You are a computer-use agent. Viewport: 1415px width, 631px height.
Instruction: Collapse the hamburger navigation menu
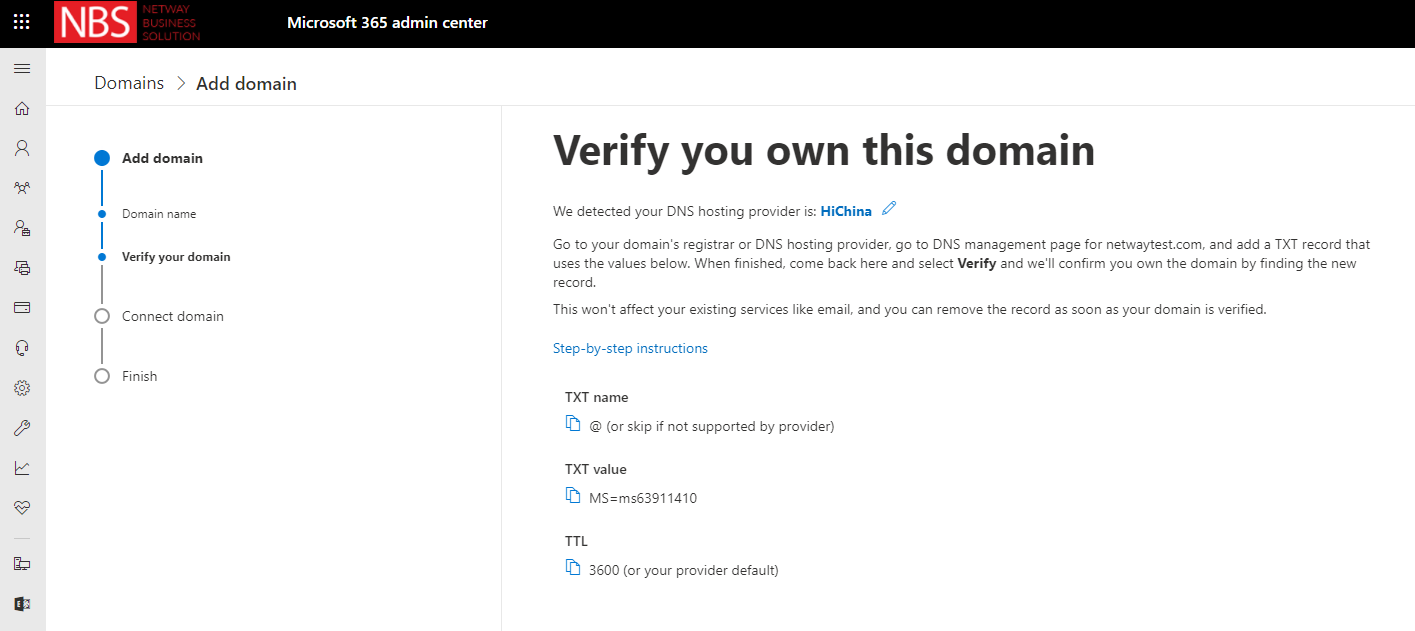22,69
